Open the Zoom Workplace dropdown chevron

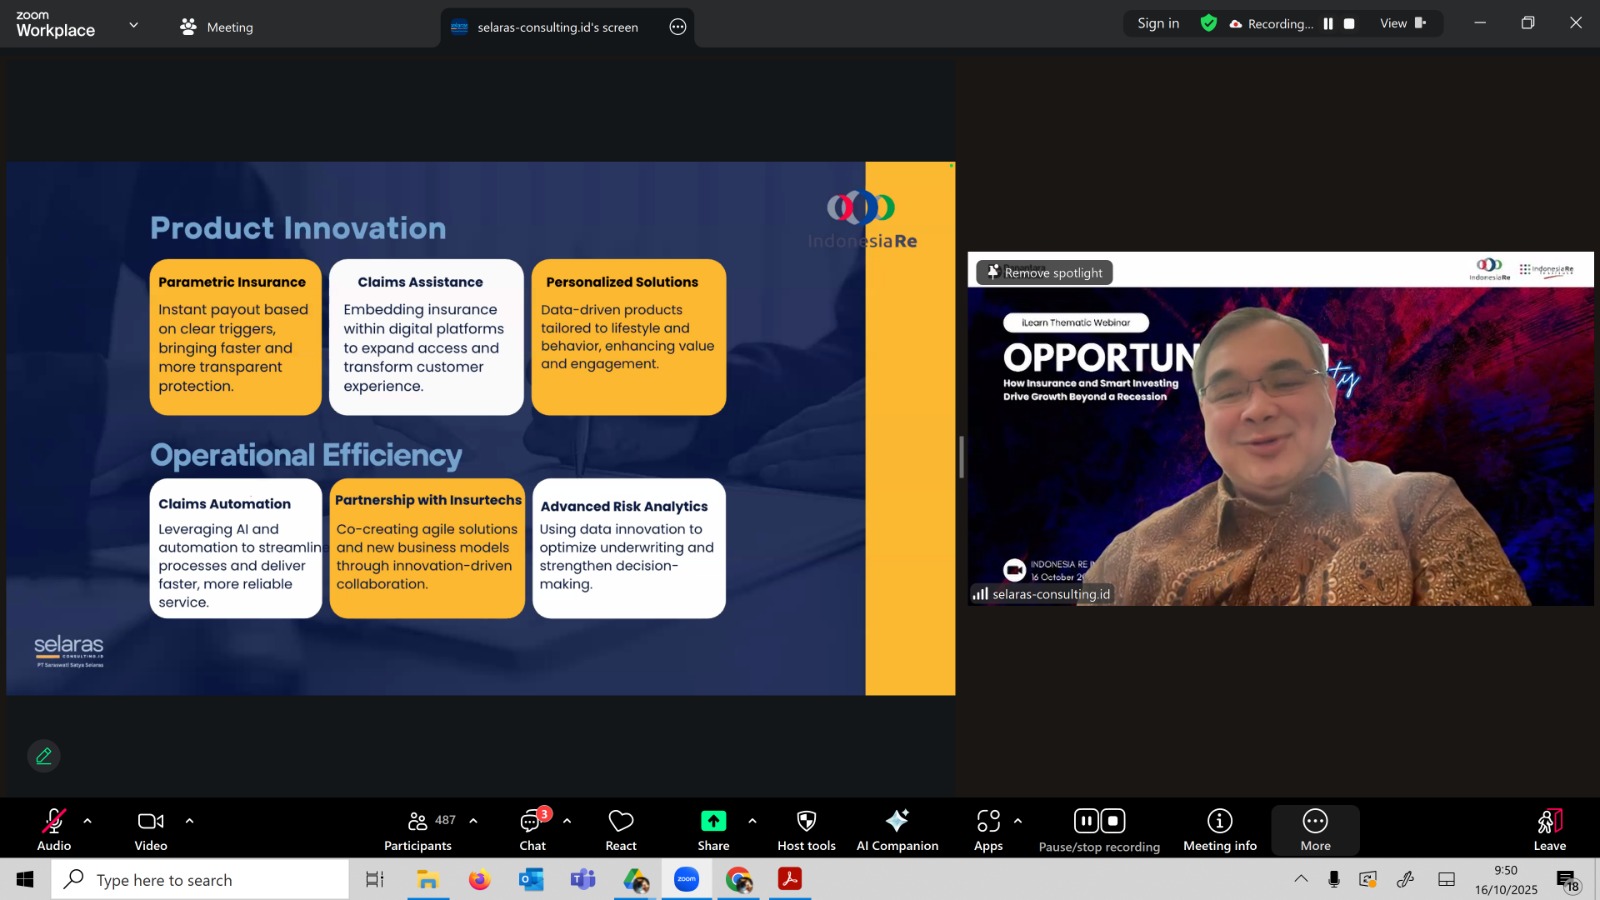[x=134, y=25]
